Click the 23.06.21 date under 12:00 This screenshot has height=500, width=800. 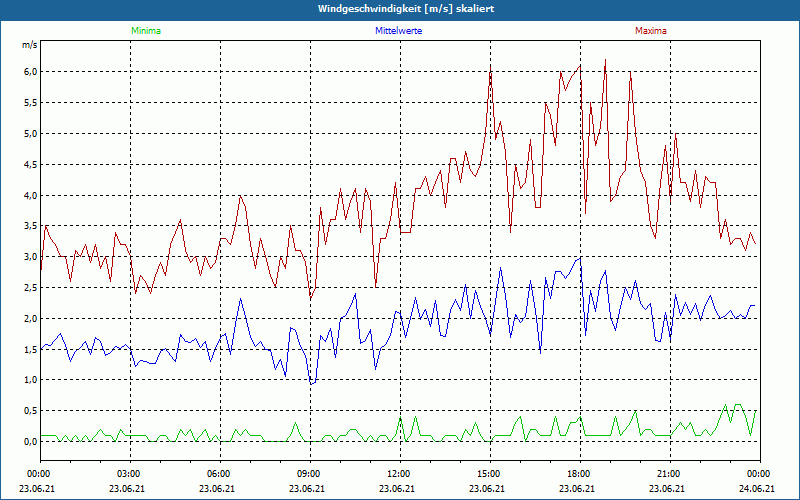(397, 488)
